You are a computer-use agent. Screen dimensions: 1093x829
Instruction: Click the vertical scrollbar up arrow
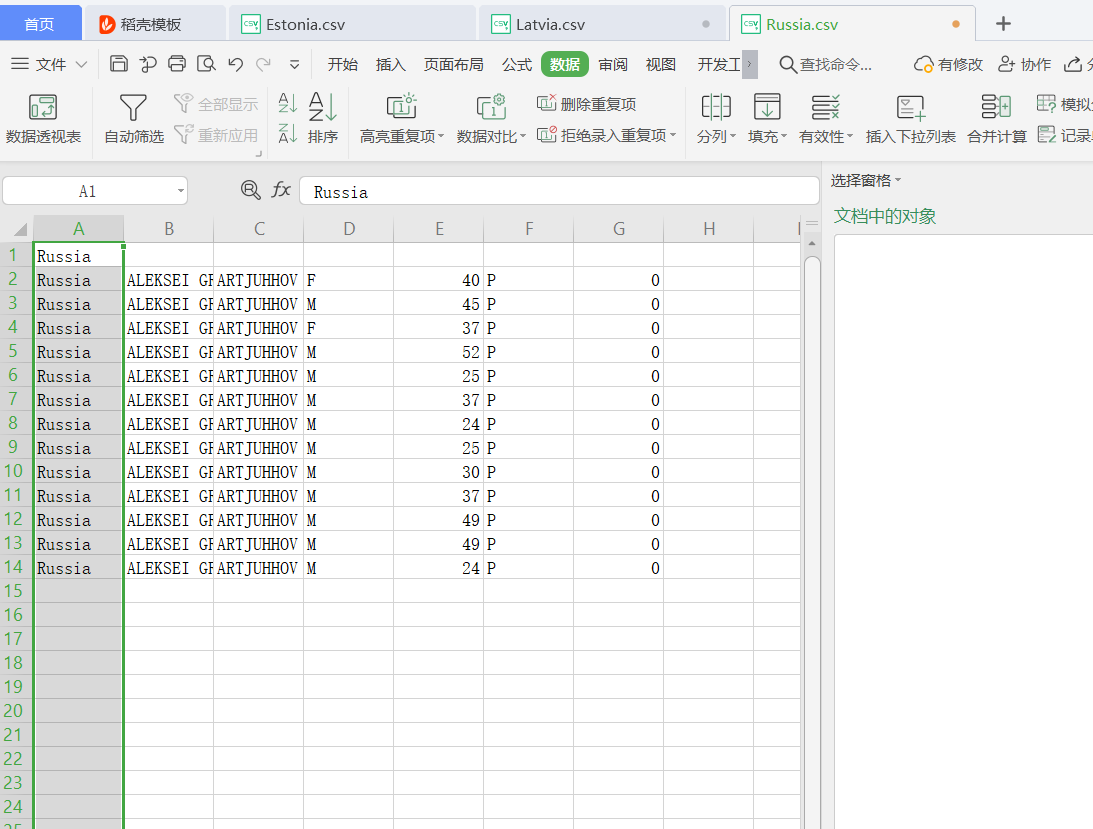[811, 244]
